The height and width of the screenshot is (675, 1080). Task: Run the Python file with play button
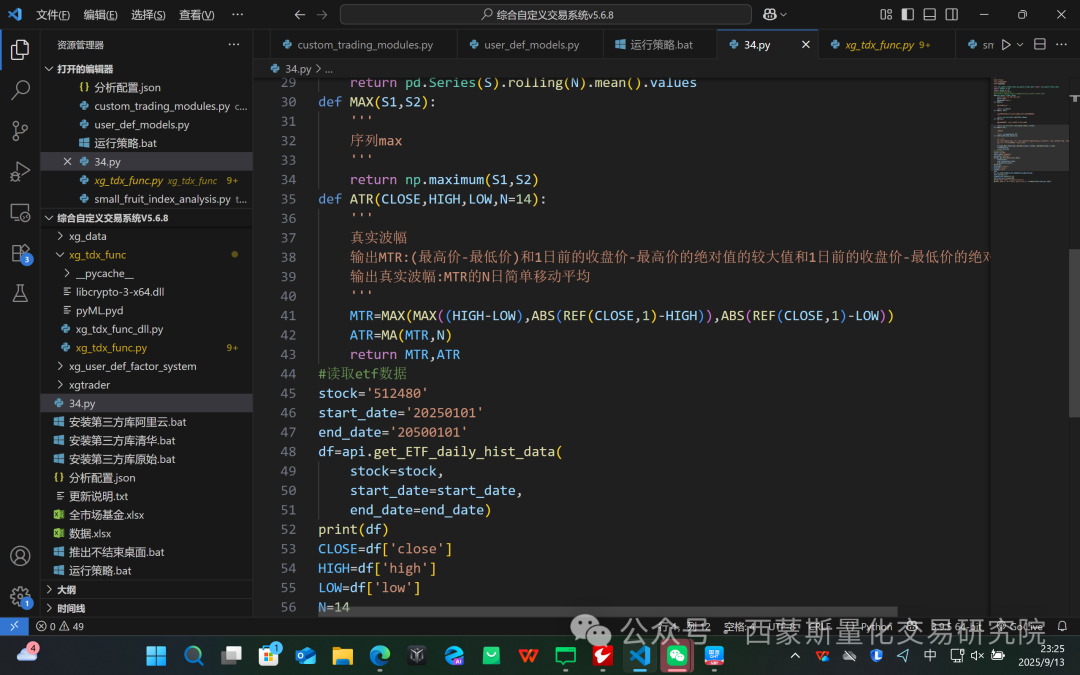tap(1006, 45)
